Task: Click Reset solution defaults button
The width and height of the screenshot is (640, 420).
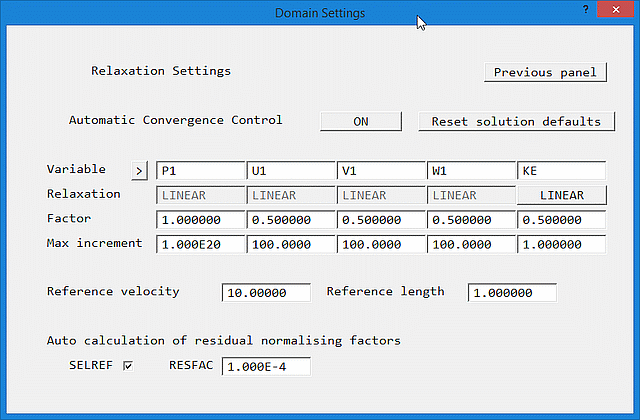Action: pos(515,121)
